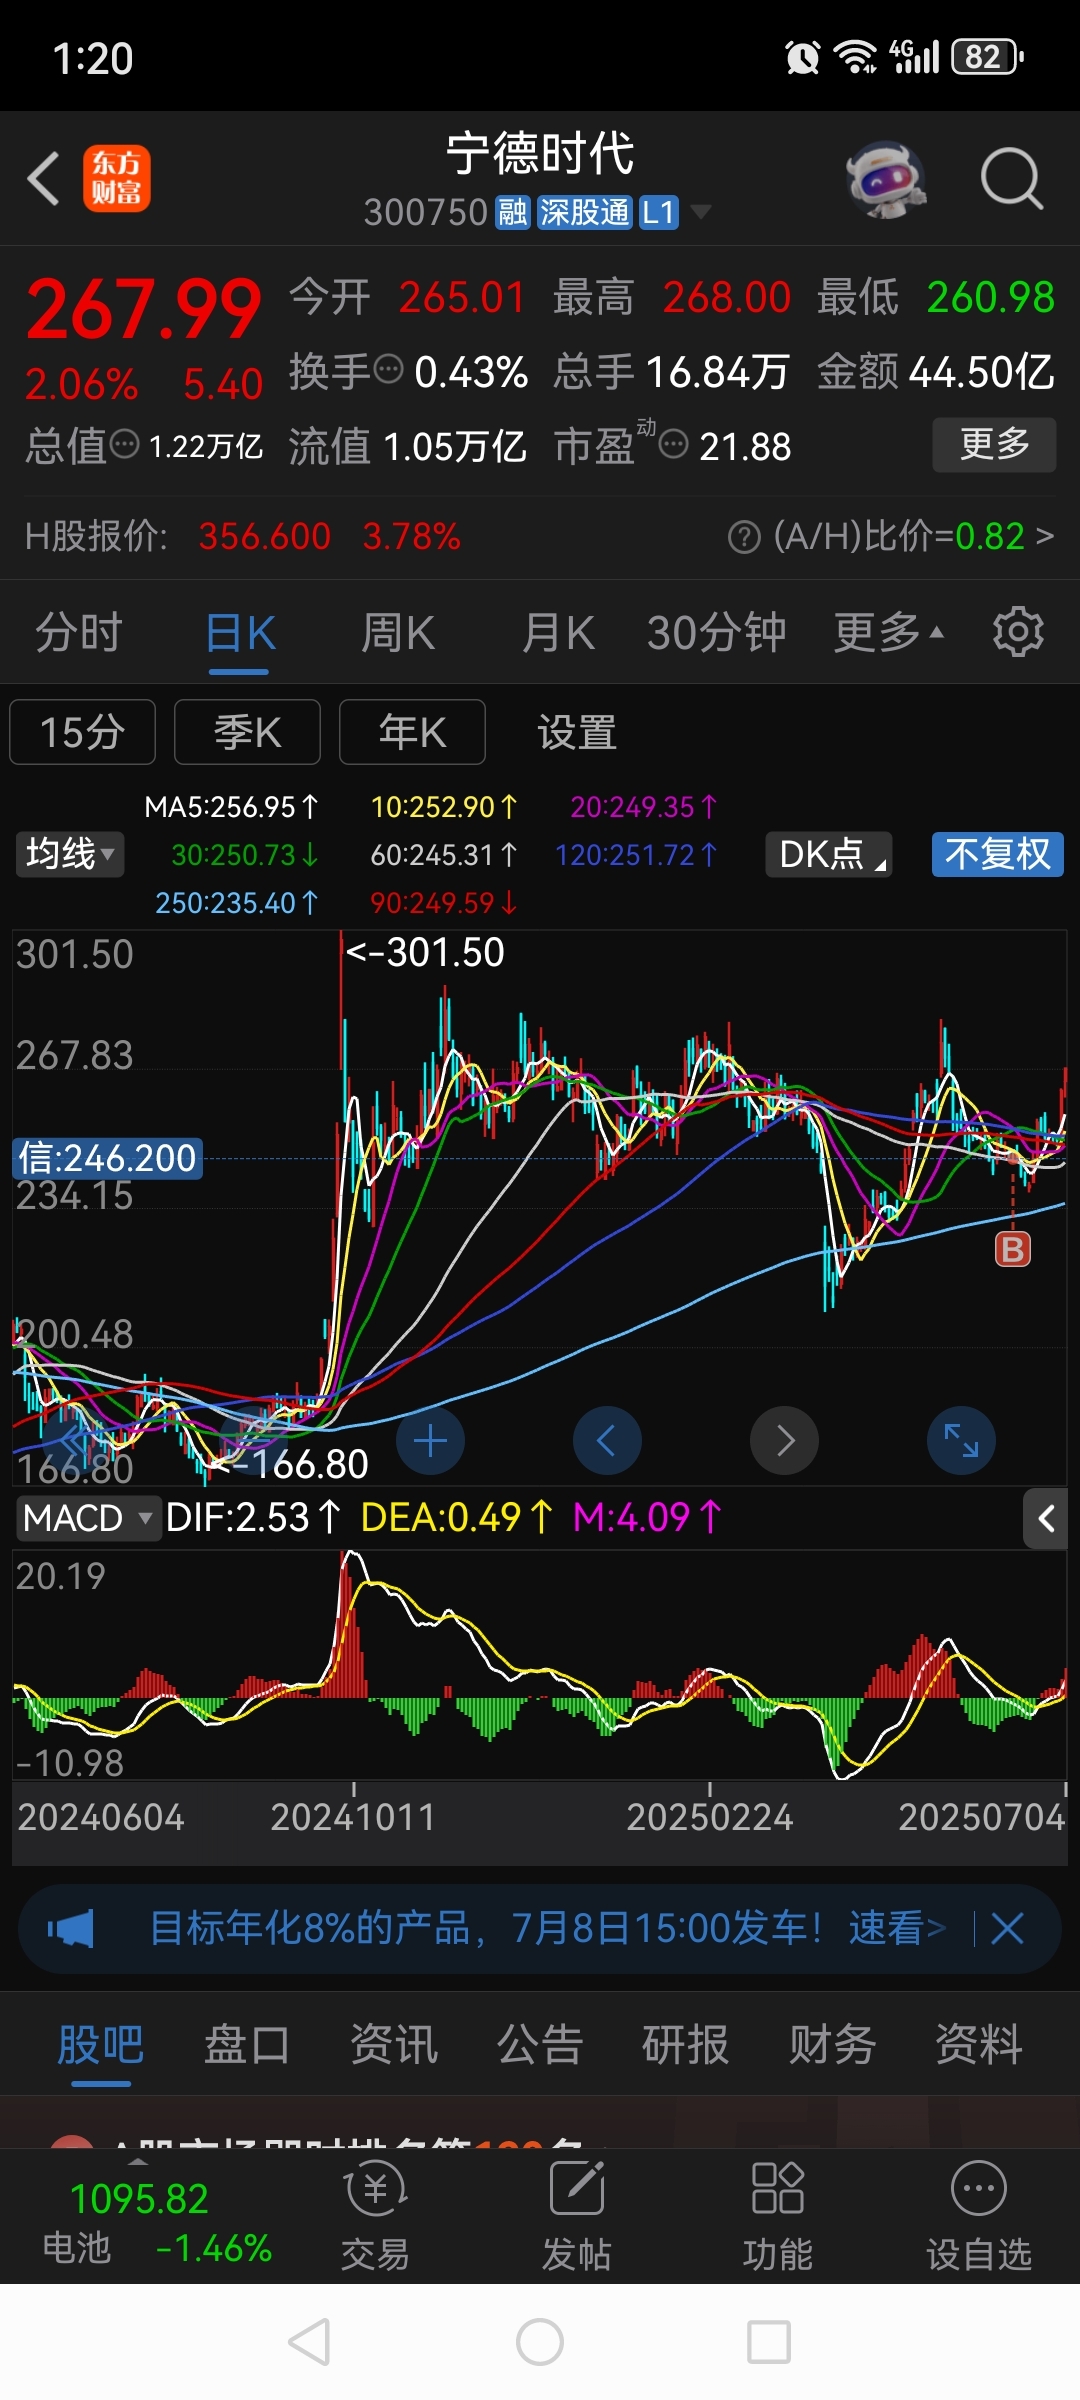
Task: Tap the alarm icon in status bar
Action: [803, 58]
